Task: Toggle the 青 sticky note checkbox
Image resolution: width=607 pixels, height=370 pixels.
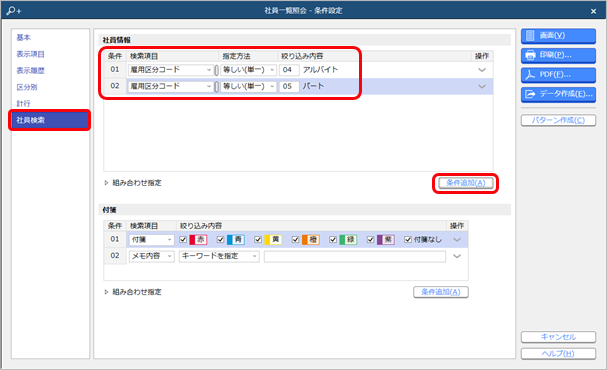Action: [x=221, y=240]
